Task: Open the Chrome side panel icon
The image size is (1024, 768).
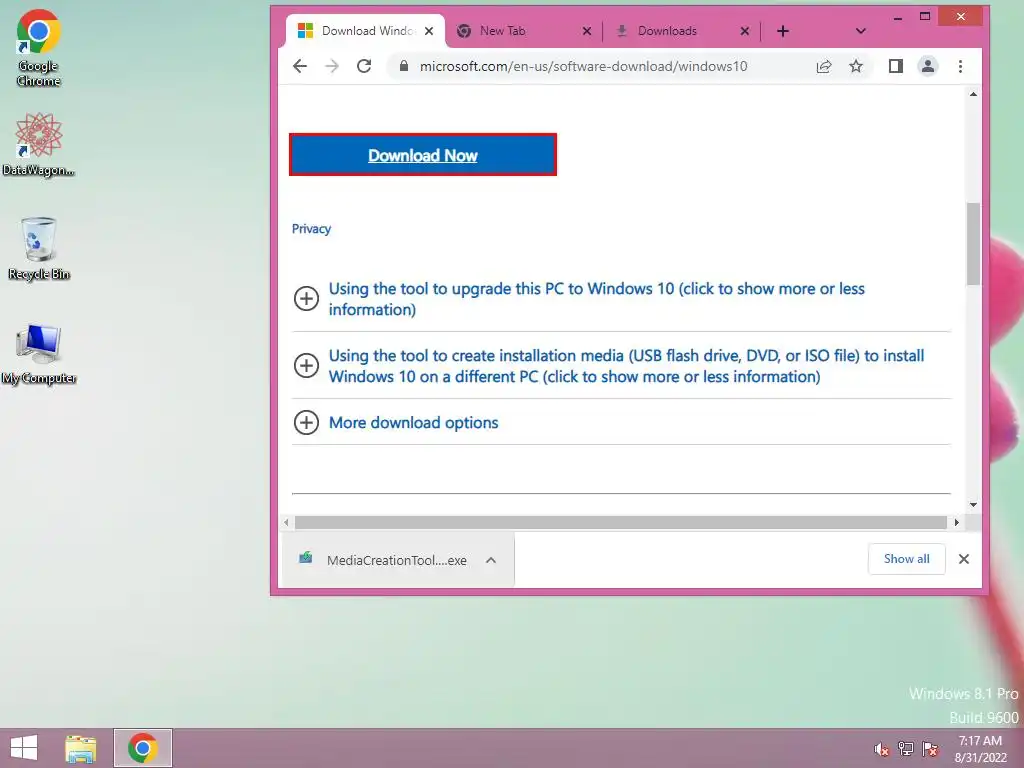Action: [x=895, y=66]
